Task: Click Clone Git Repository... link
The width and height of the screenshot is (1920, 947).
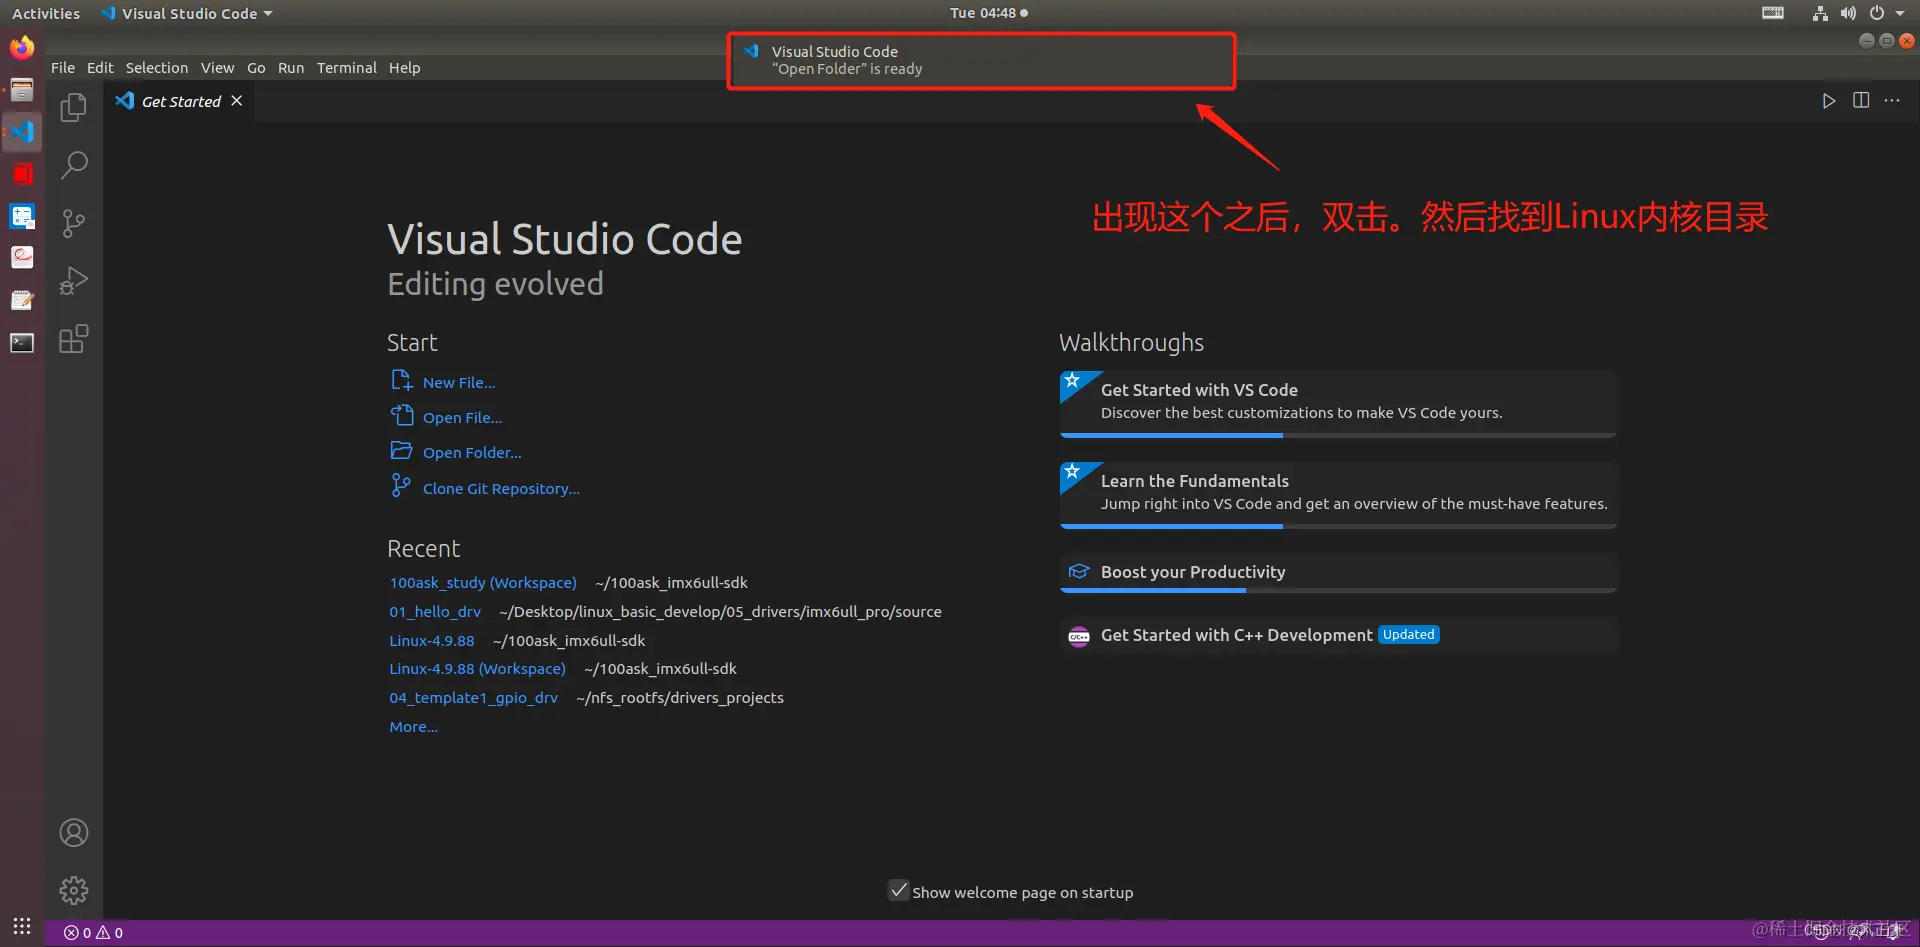Action: [x=501, y=489]
